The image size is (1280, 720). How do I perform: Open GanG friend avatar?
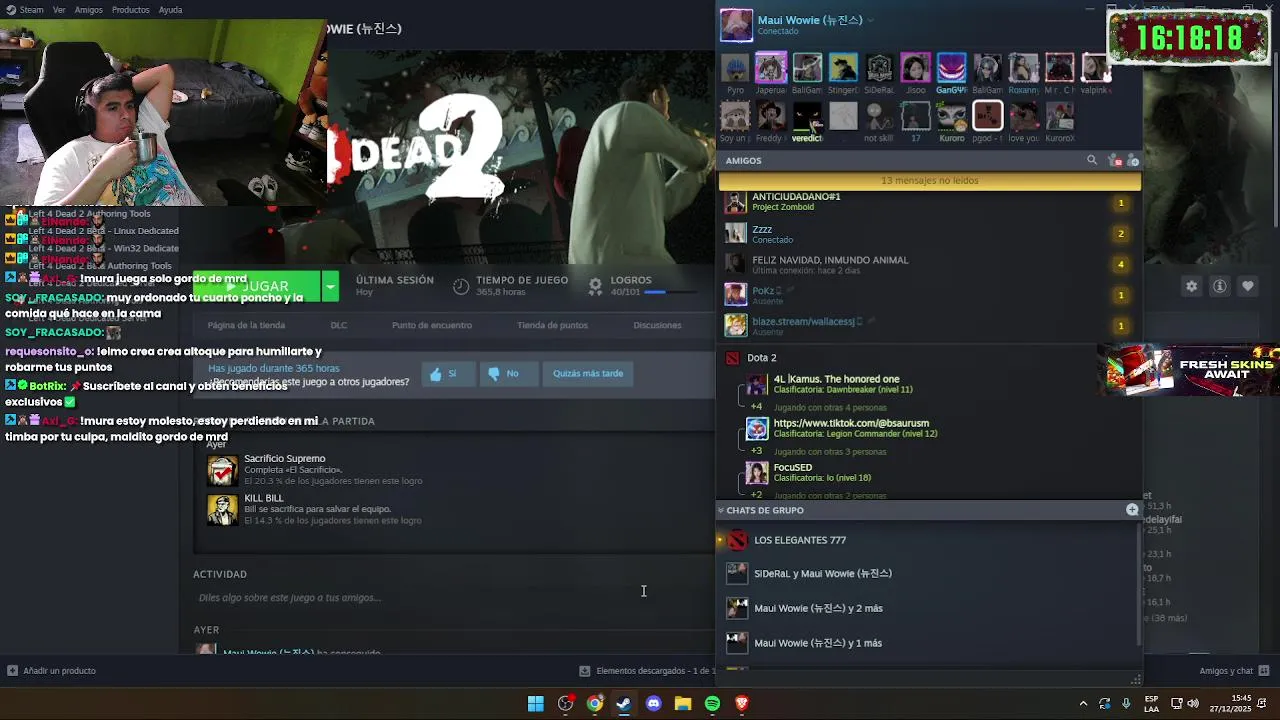pyautogui.click(x=951, y=68)
